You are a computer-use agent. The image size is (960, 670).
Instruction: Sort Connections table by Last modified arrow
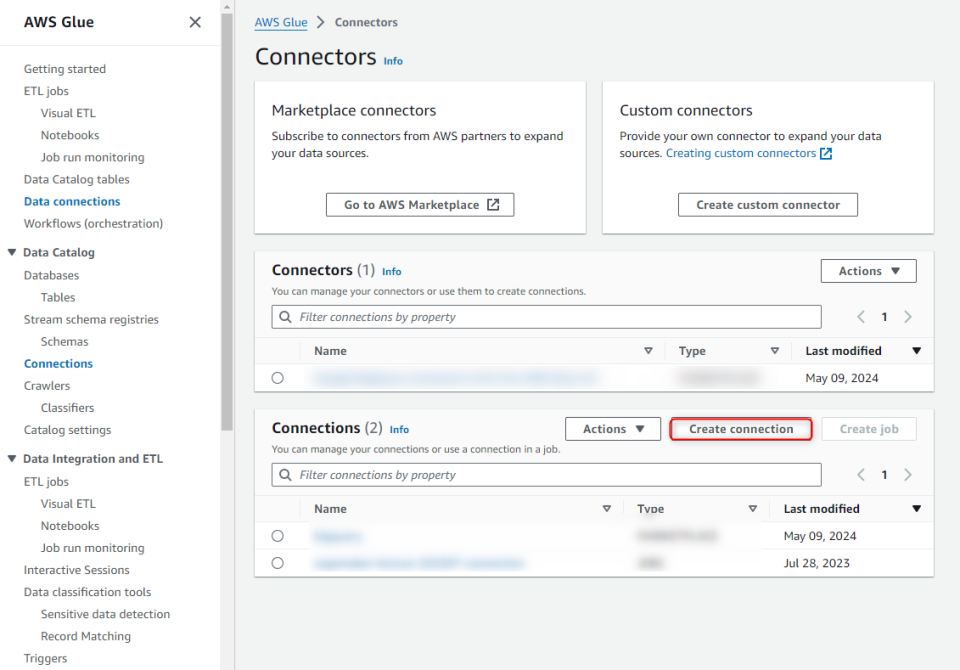[917, 509]
